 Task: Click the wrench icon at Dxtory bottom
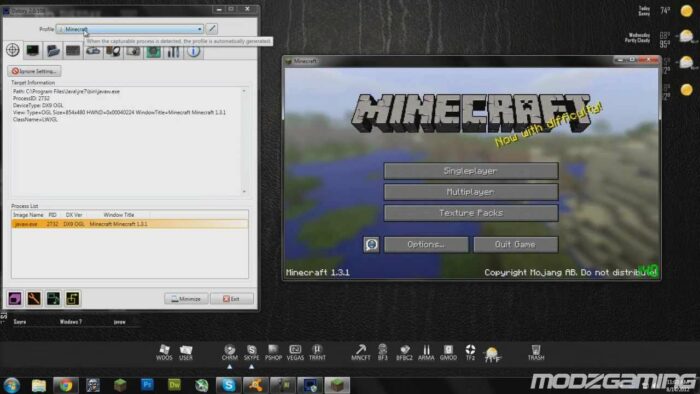click(x=34, y=299)
